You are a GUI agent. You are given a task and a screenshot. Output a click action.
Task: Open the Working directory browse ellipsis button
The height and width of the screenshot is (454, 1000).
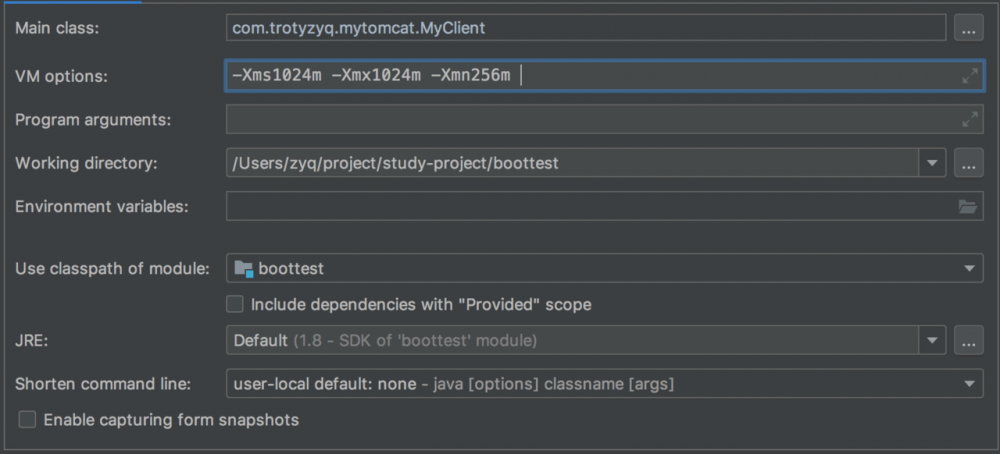[968, 163]
